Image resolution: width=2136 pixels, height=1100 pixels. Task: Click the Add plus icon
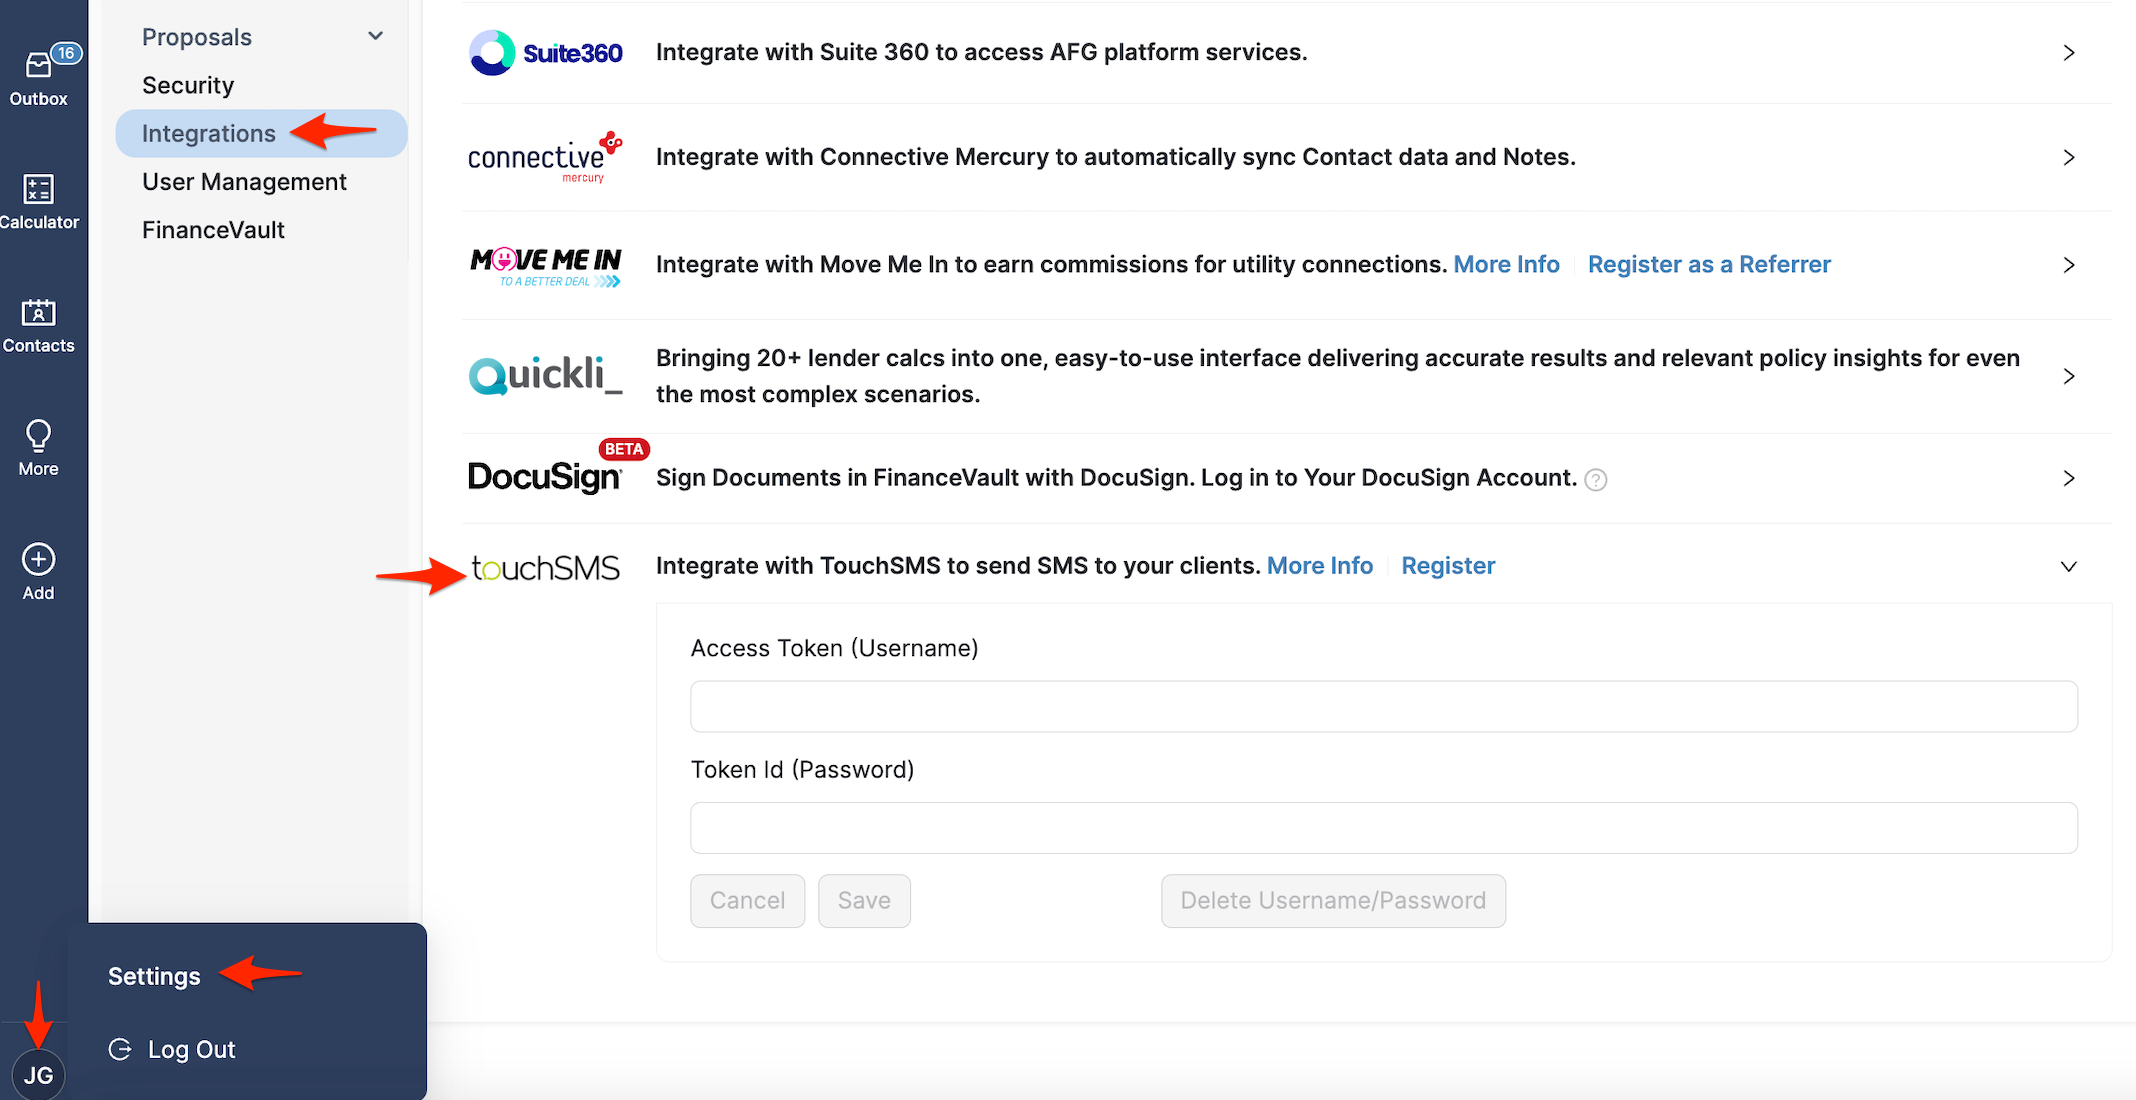(38, 560)
